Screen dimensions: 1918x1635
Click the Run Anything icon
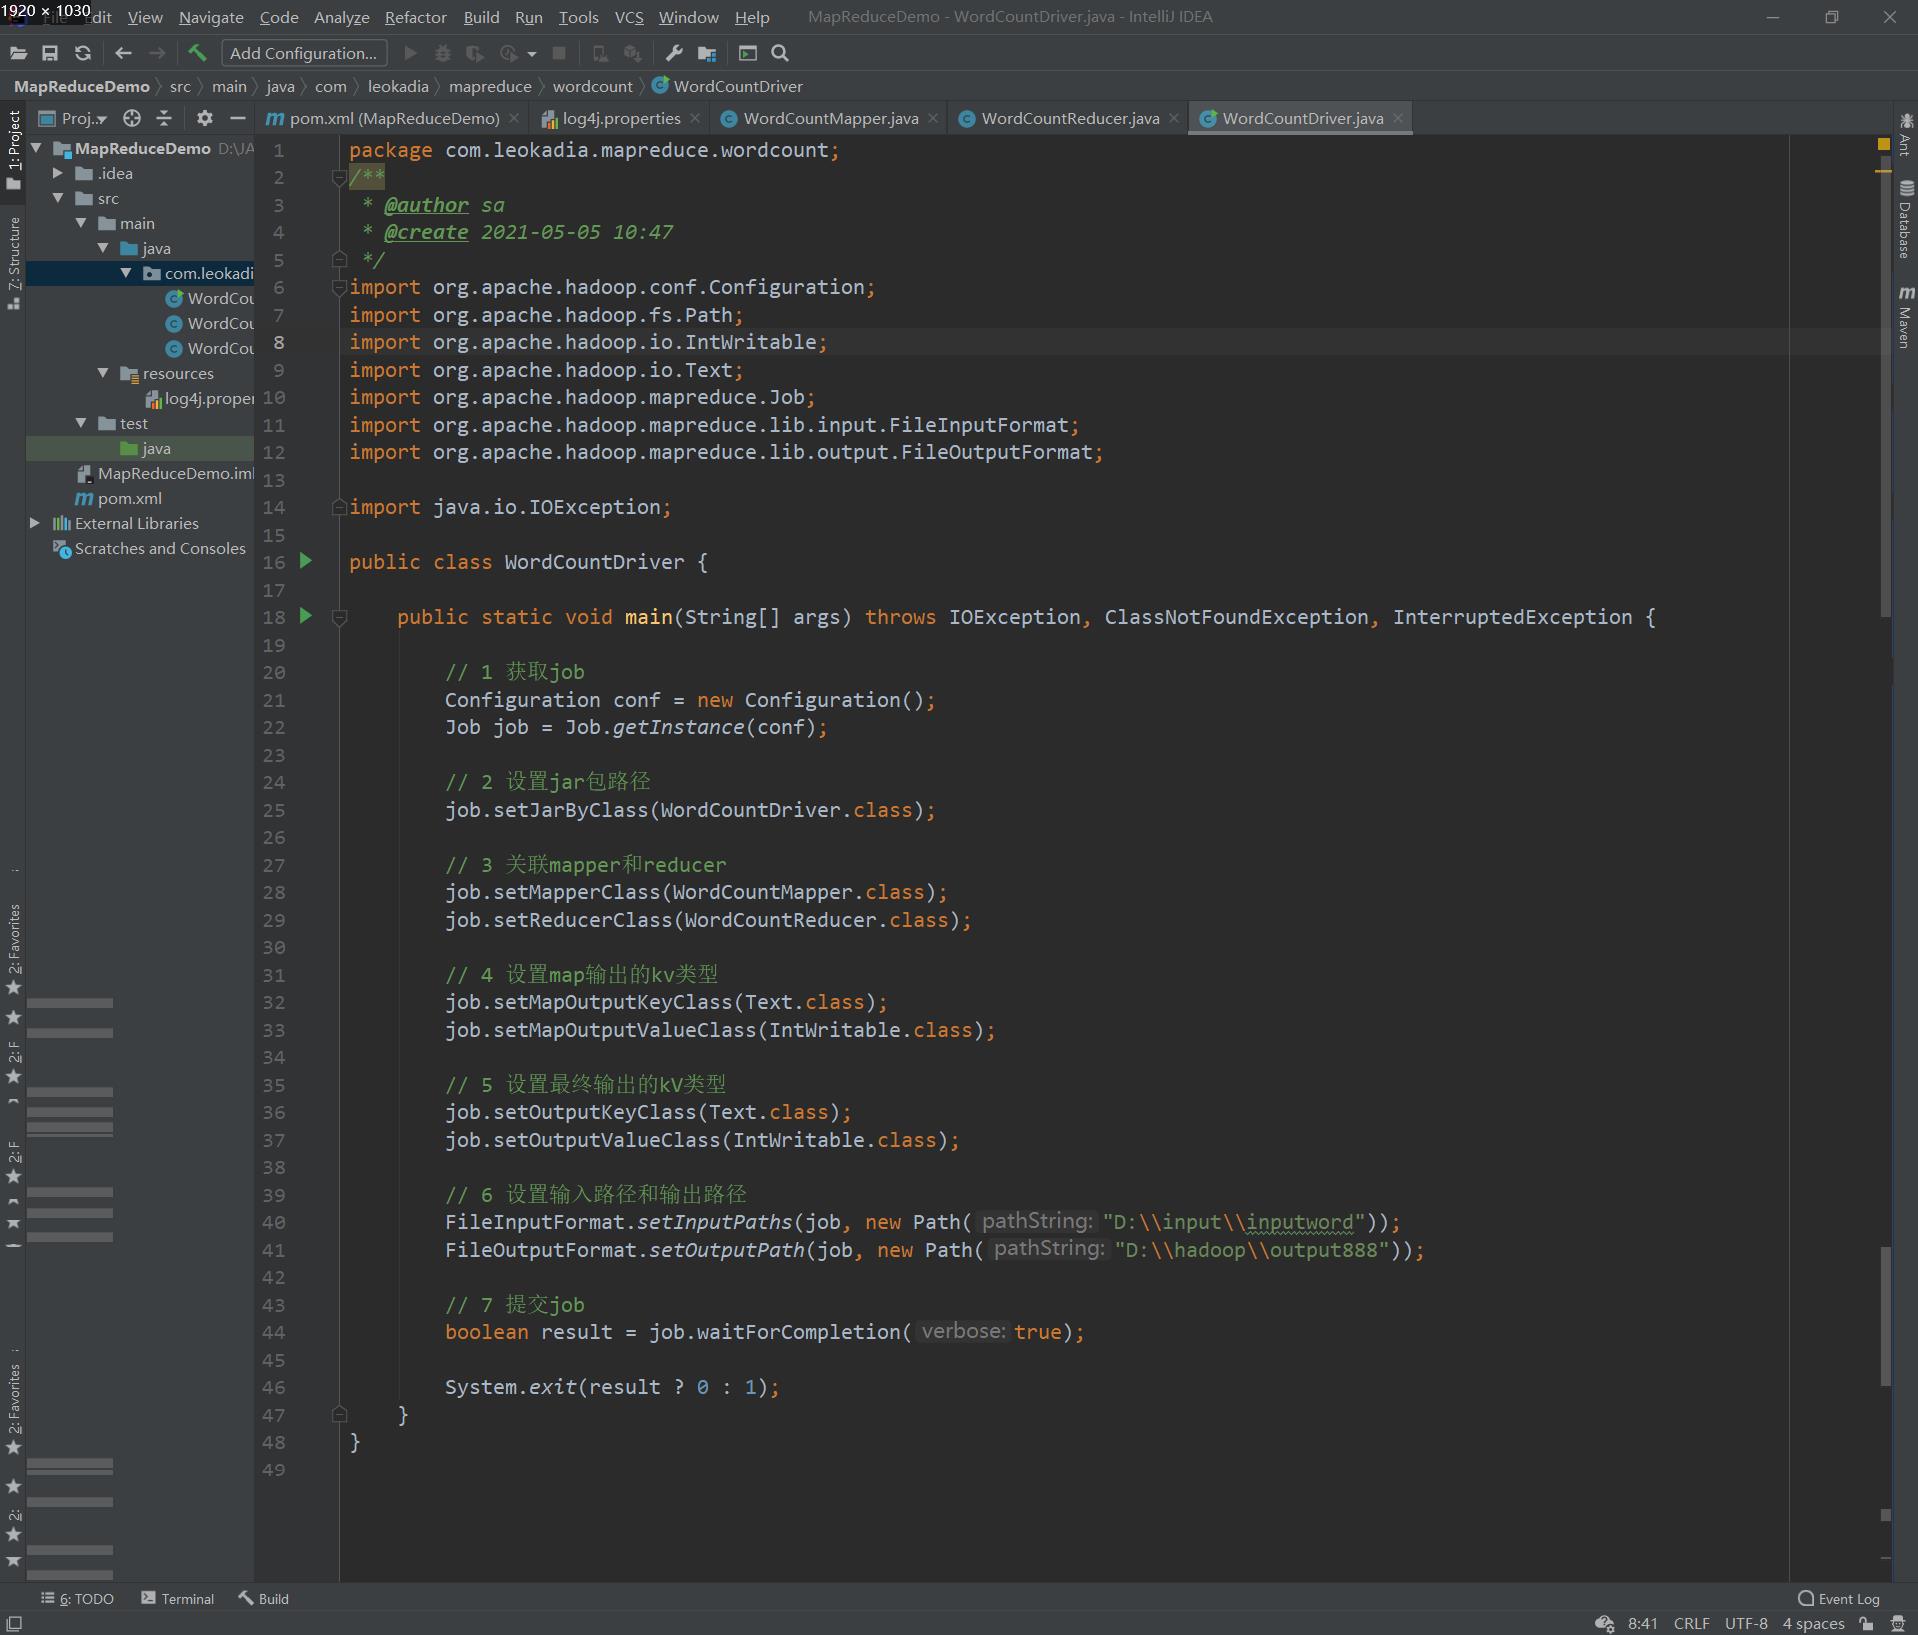[747, 53]
